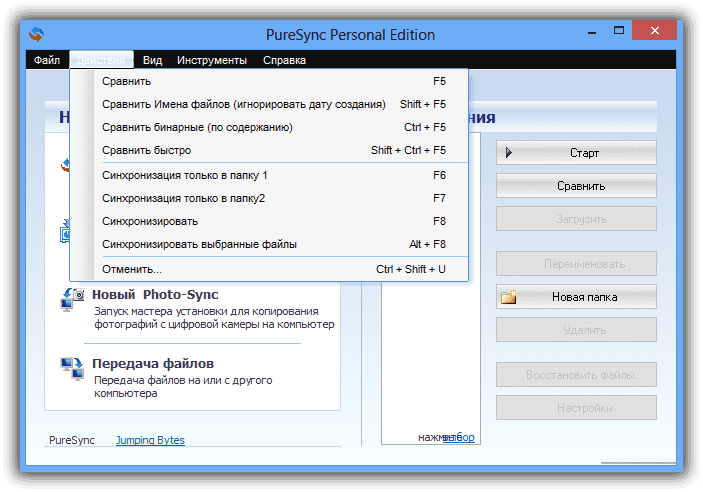
Task: Choose Синхронизировать выбранные файлы
Action: click(199, 244)
